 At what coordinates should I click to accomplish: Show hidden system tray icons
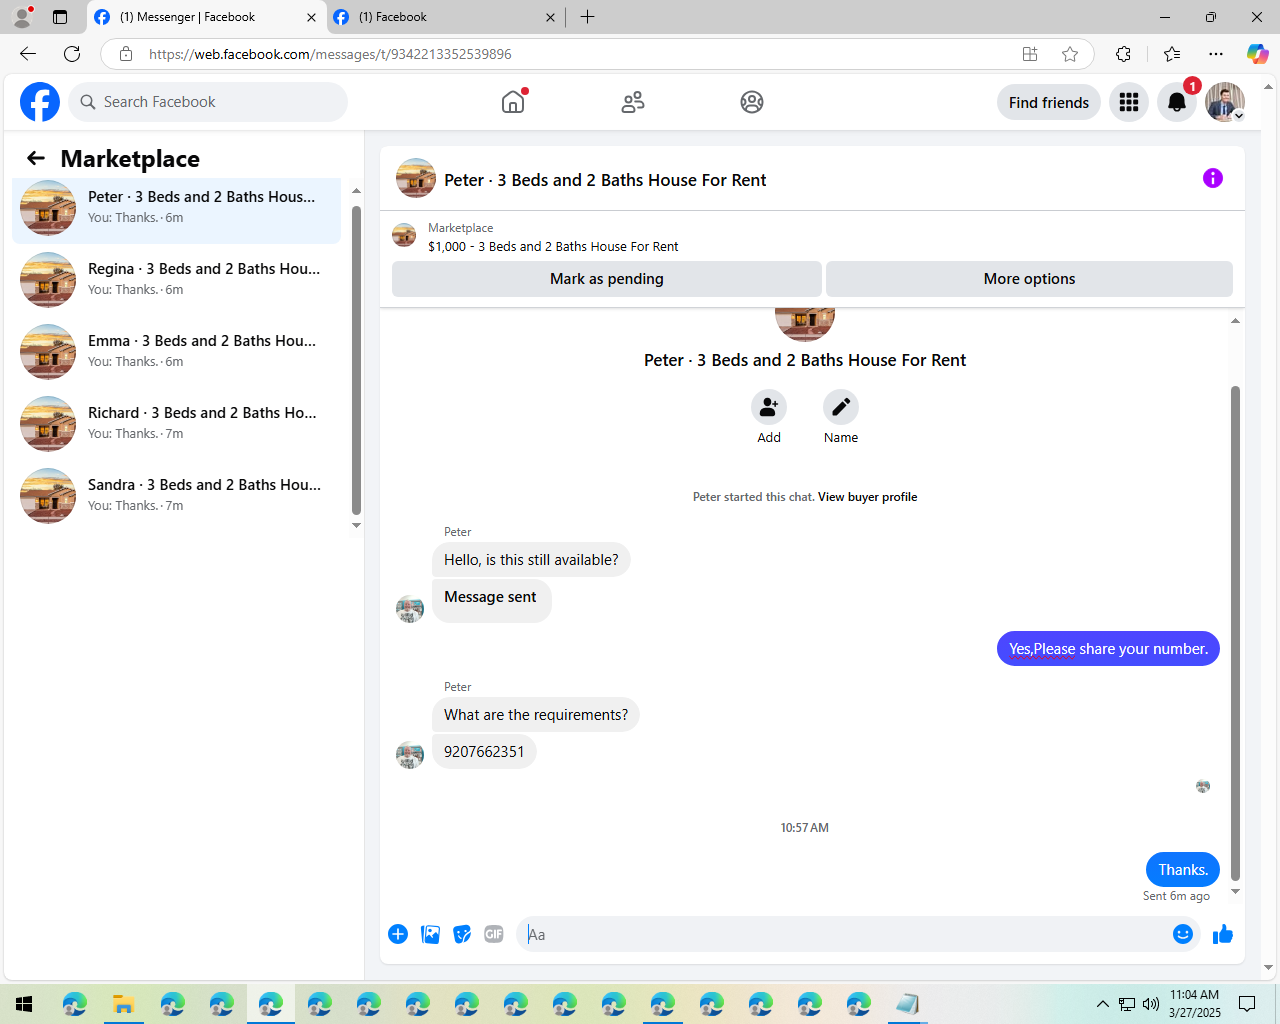tap(1102, 1004)
